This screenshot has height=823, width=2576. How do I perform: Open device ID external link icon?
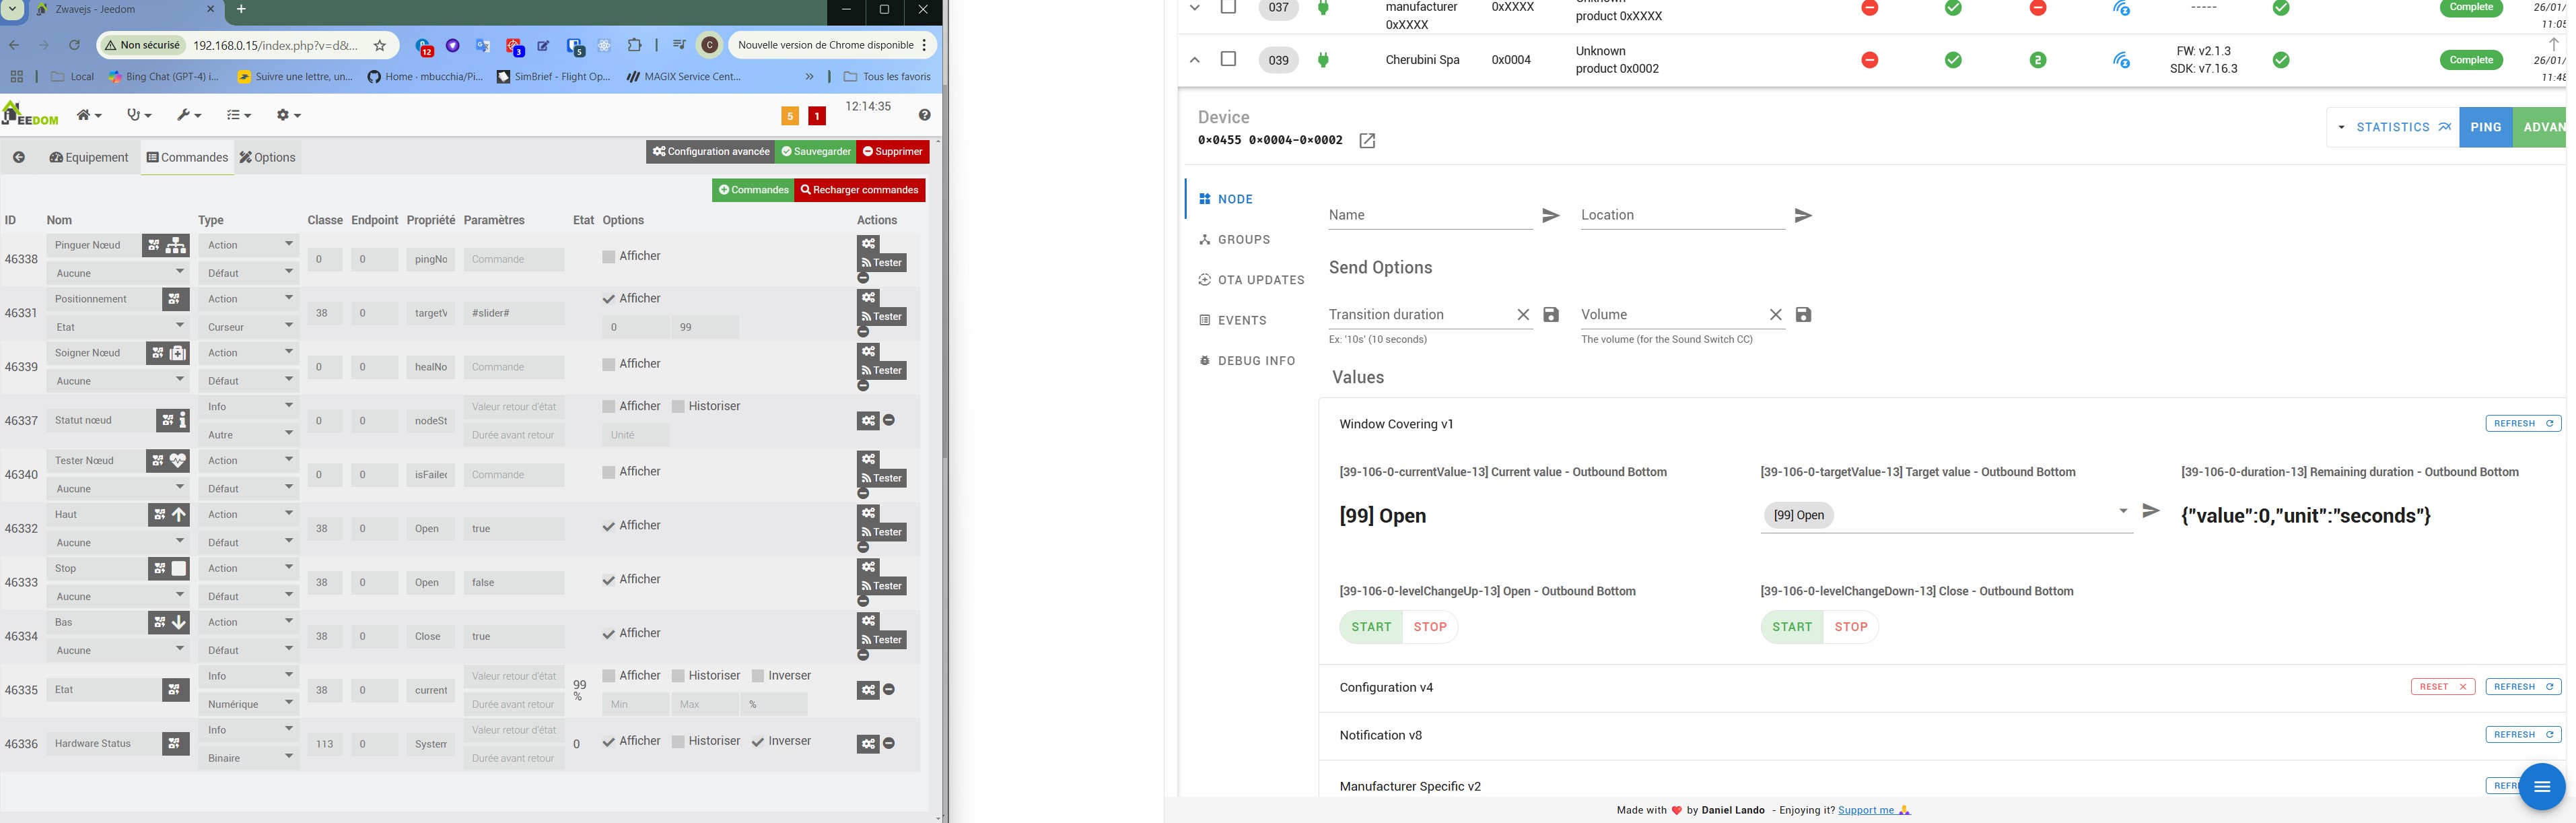point(1367,141)
